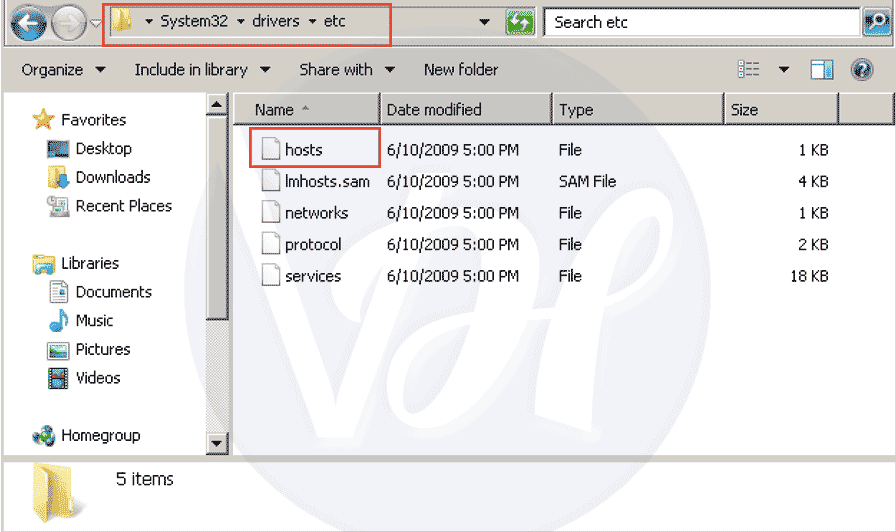
Task: Open the Desktop favorite
Action: 103,149
